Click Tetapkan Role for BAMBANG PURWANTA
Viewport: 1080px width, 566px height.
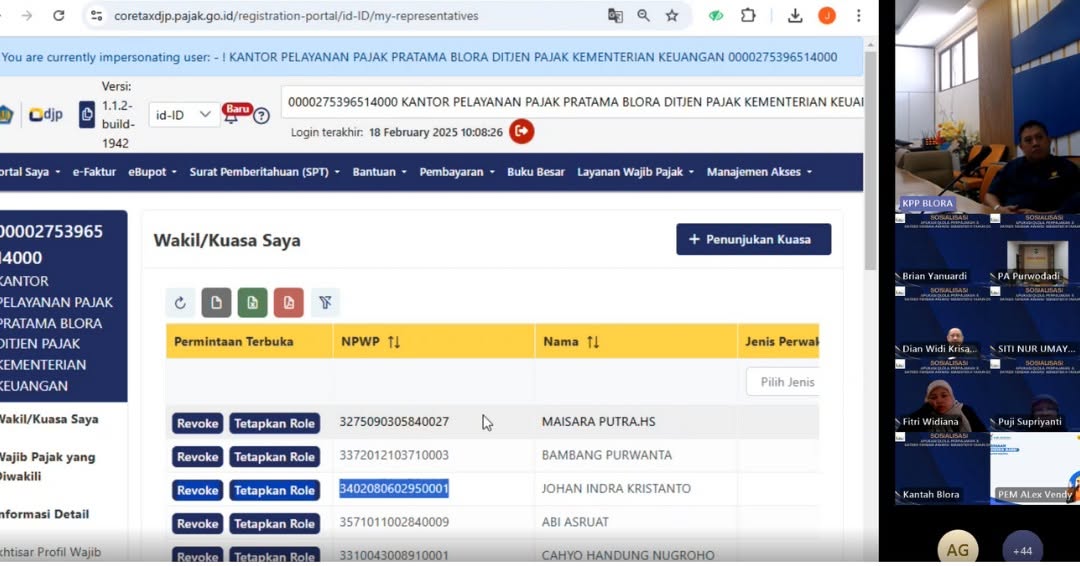(274, 457)
